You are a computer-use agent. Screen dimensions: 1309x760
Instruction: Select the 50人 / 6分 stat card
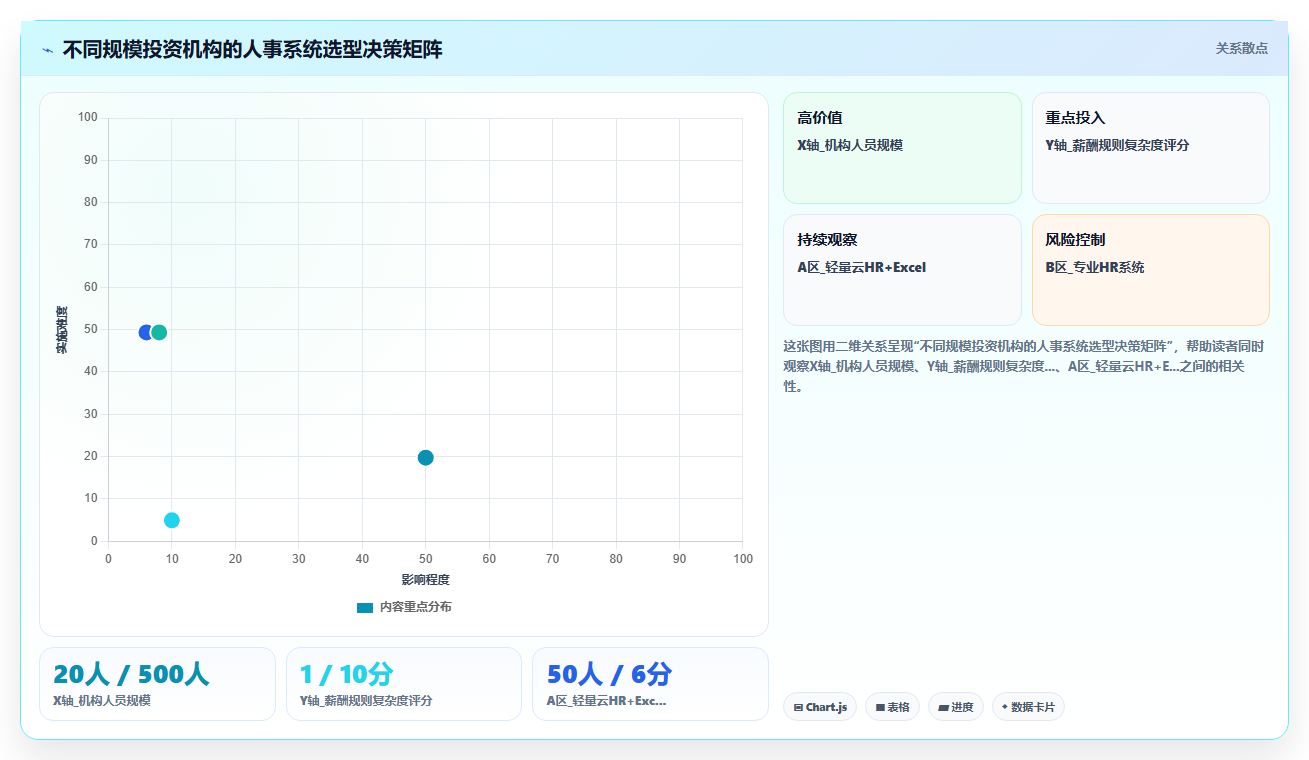tap(650, 684)
